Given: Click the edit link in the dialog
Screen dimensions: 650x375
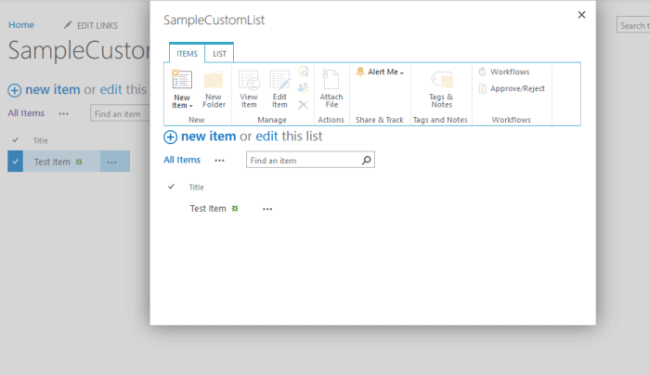Looking at the screenshot, I should [x=267, y=136].
